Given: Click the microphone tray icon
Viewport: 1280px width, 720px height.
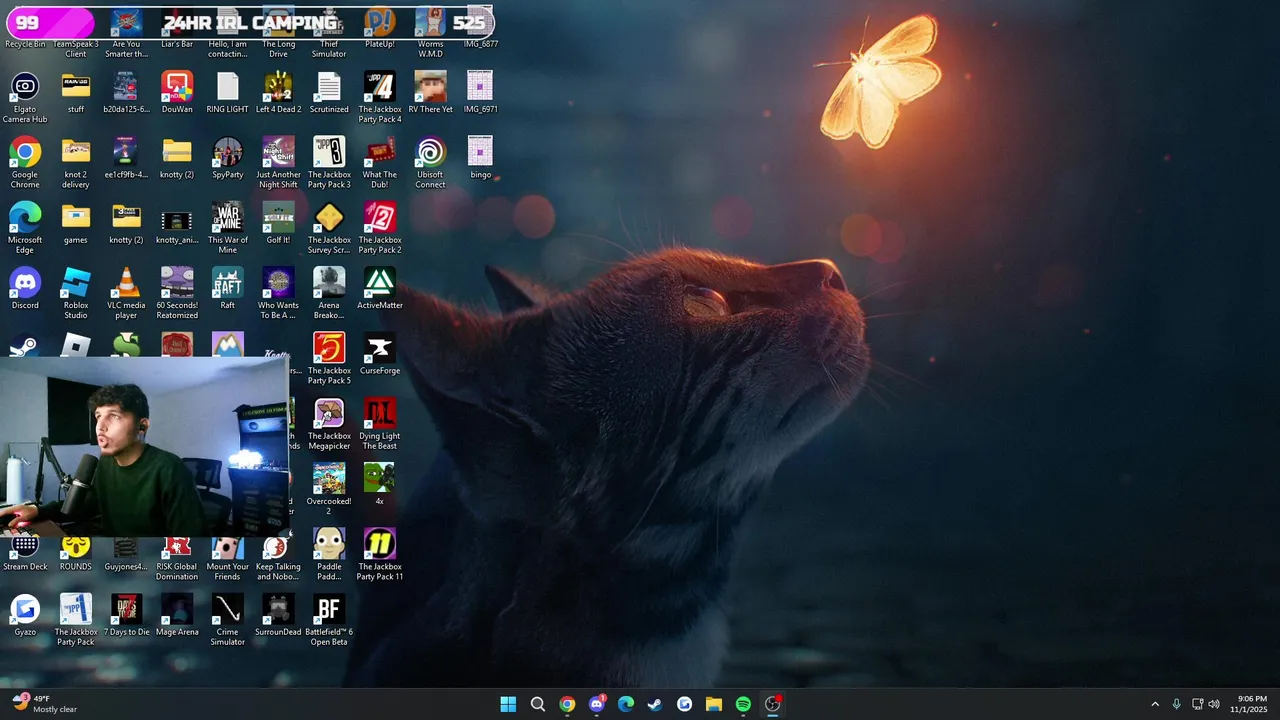Looking at the screenshot, I should tap(1176, 704).
